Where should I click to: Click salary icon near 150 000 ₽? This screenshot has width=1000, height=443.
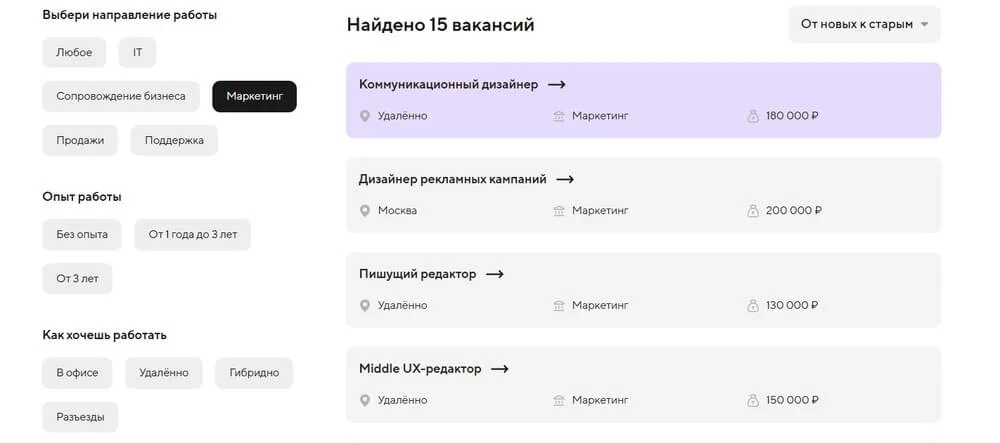coord(753,400)
